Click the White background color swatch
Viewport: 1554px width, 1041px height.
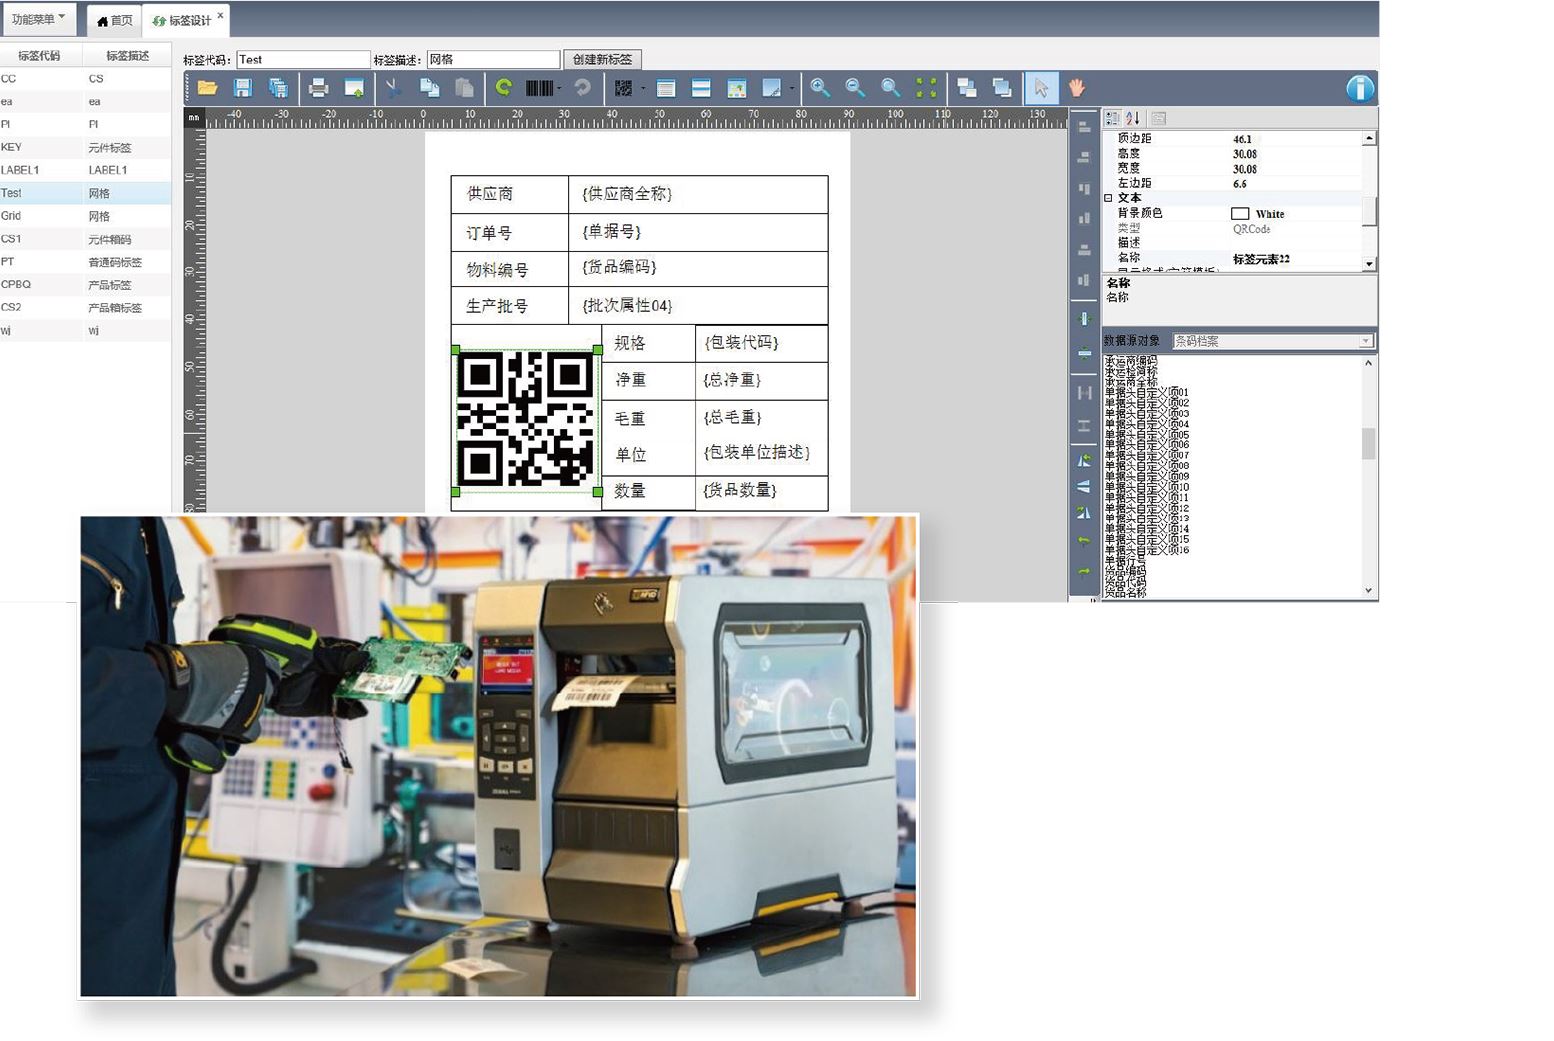click(1240, 214)
